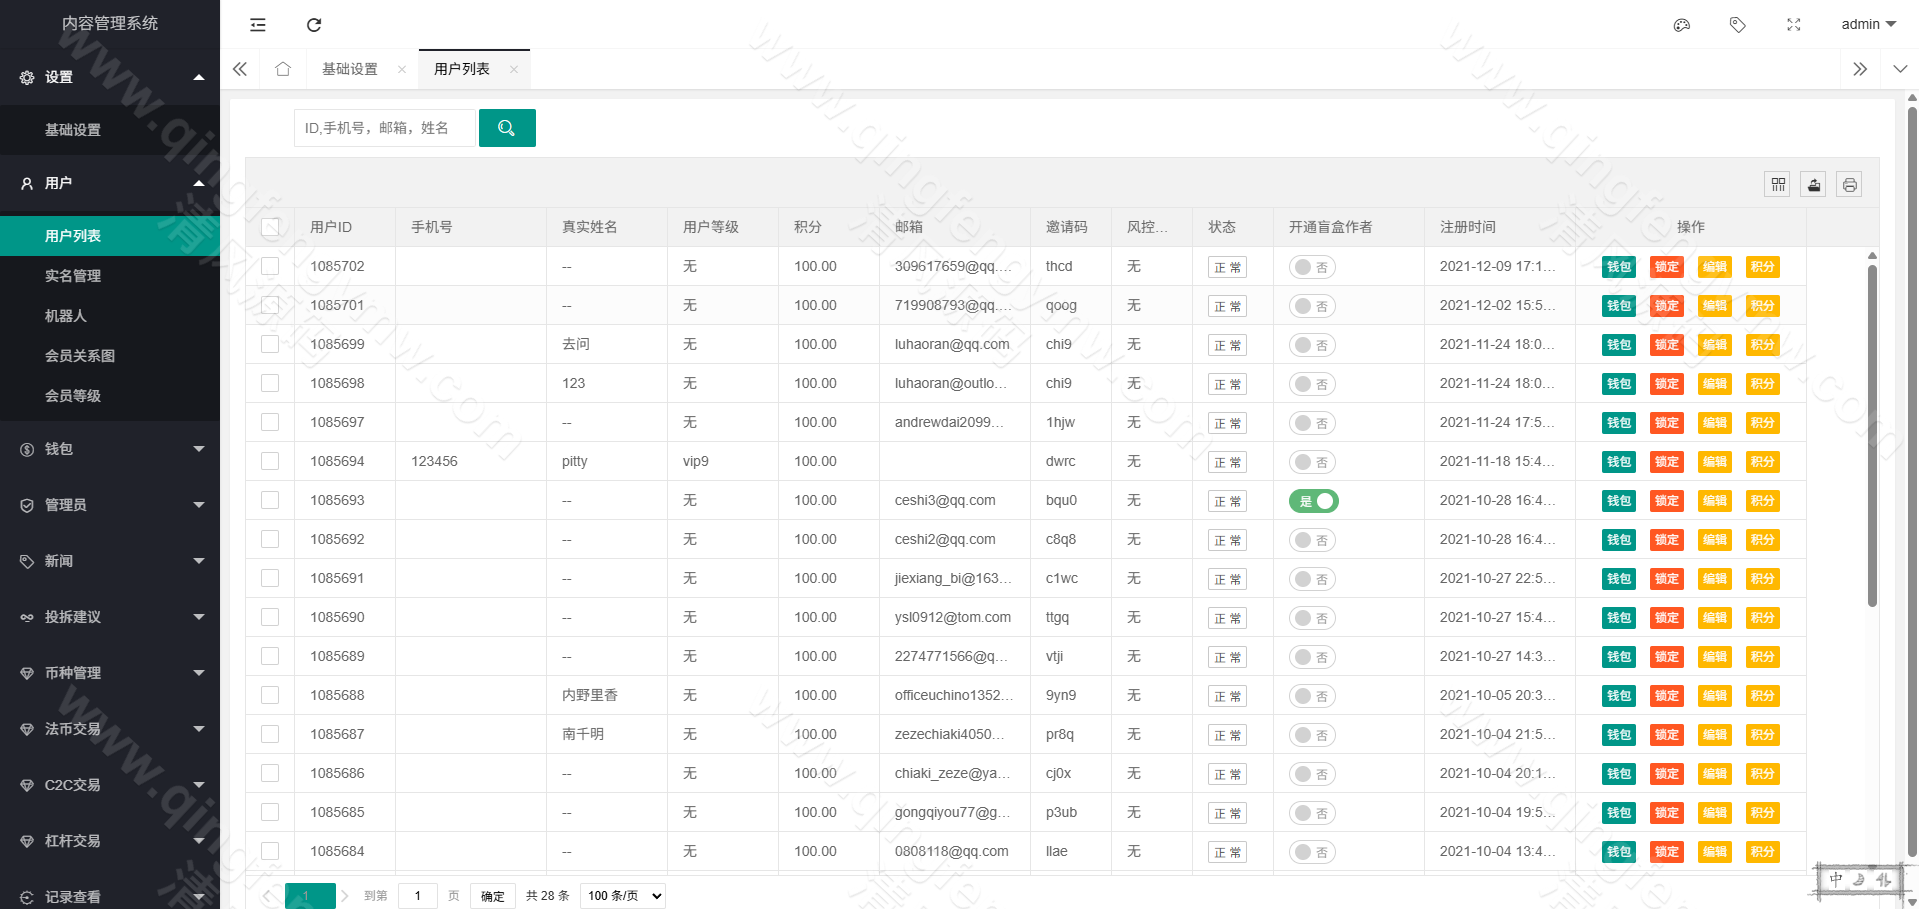Click 锁定 for user 1085690

[x=1667, y=618]
